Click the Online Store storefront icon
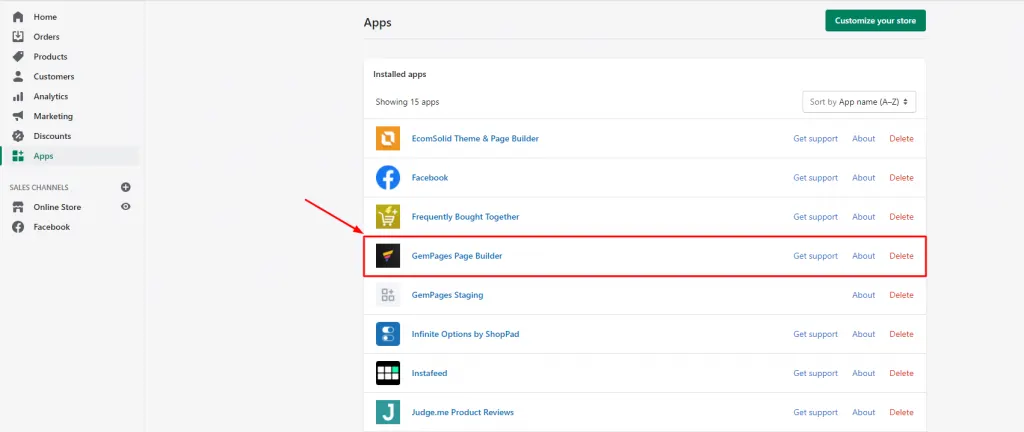This screenshot has width=1024, height=432. (x=18, y=207)
